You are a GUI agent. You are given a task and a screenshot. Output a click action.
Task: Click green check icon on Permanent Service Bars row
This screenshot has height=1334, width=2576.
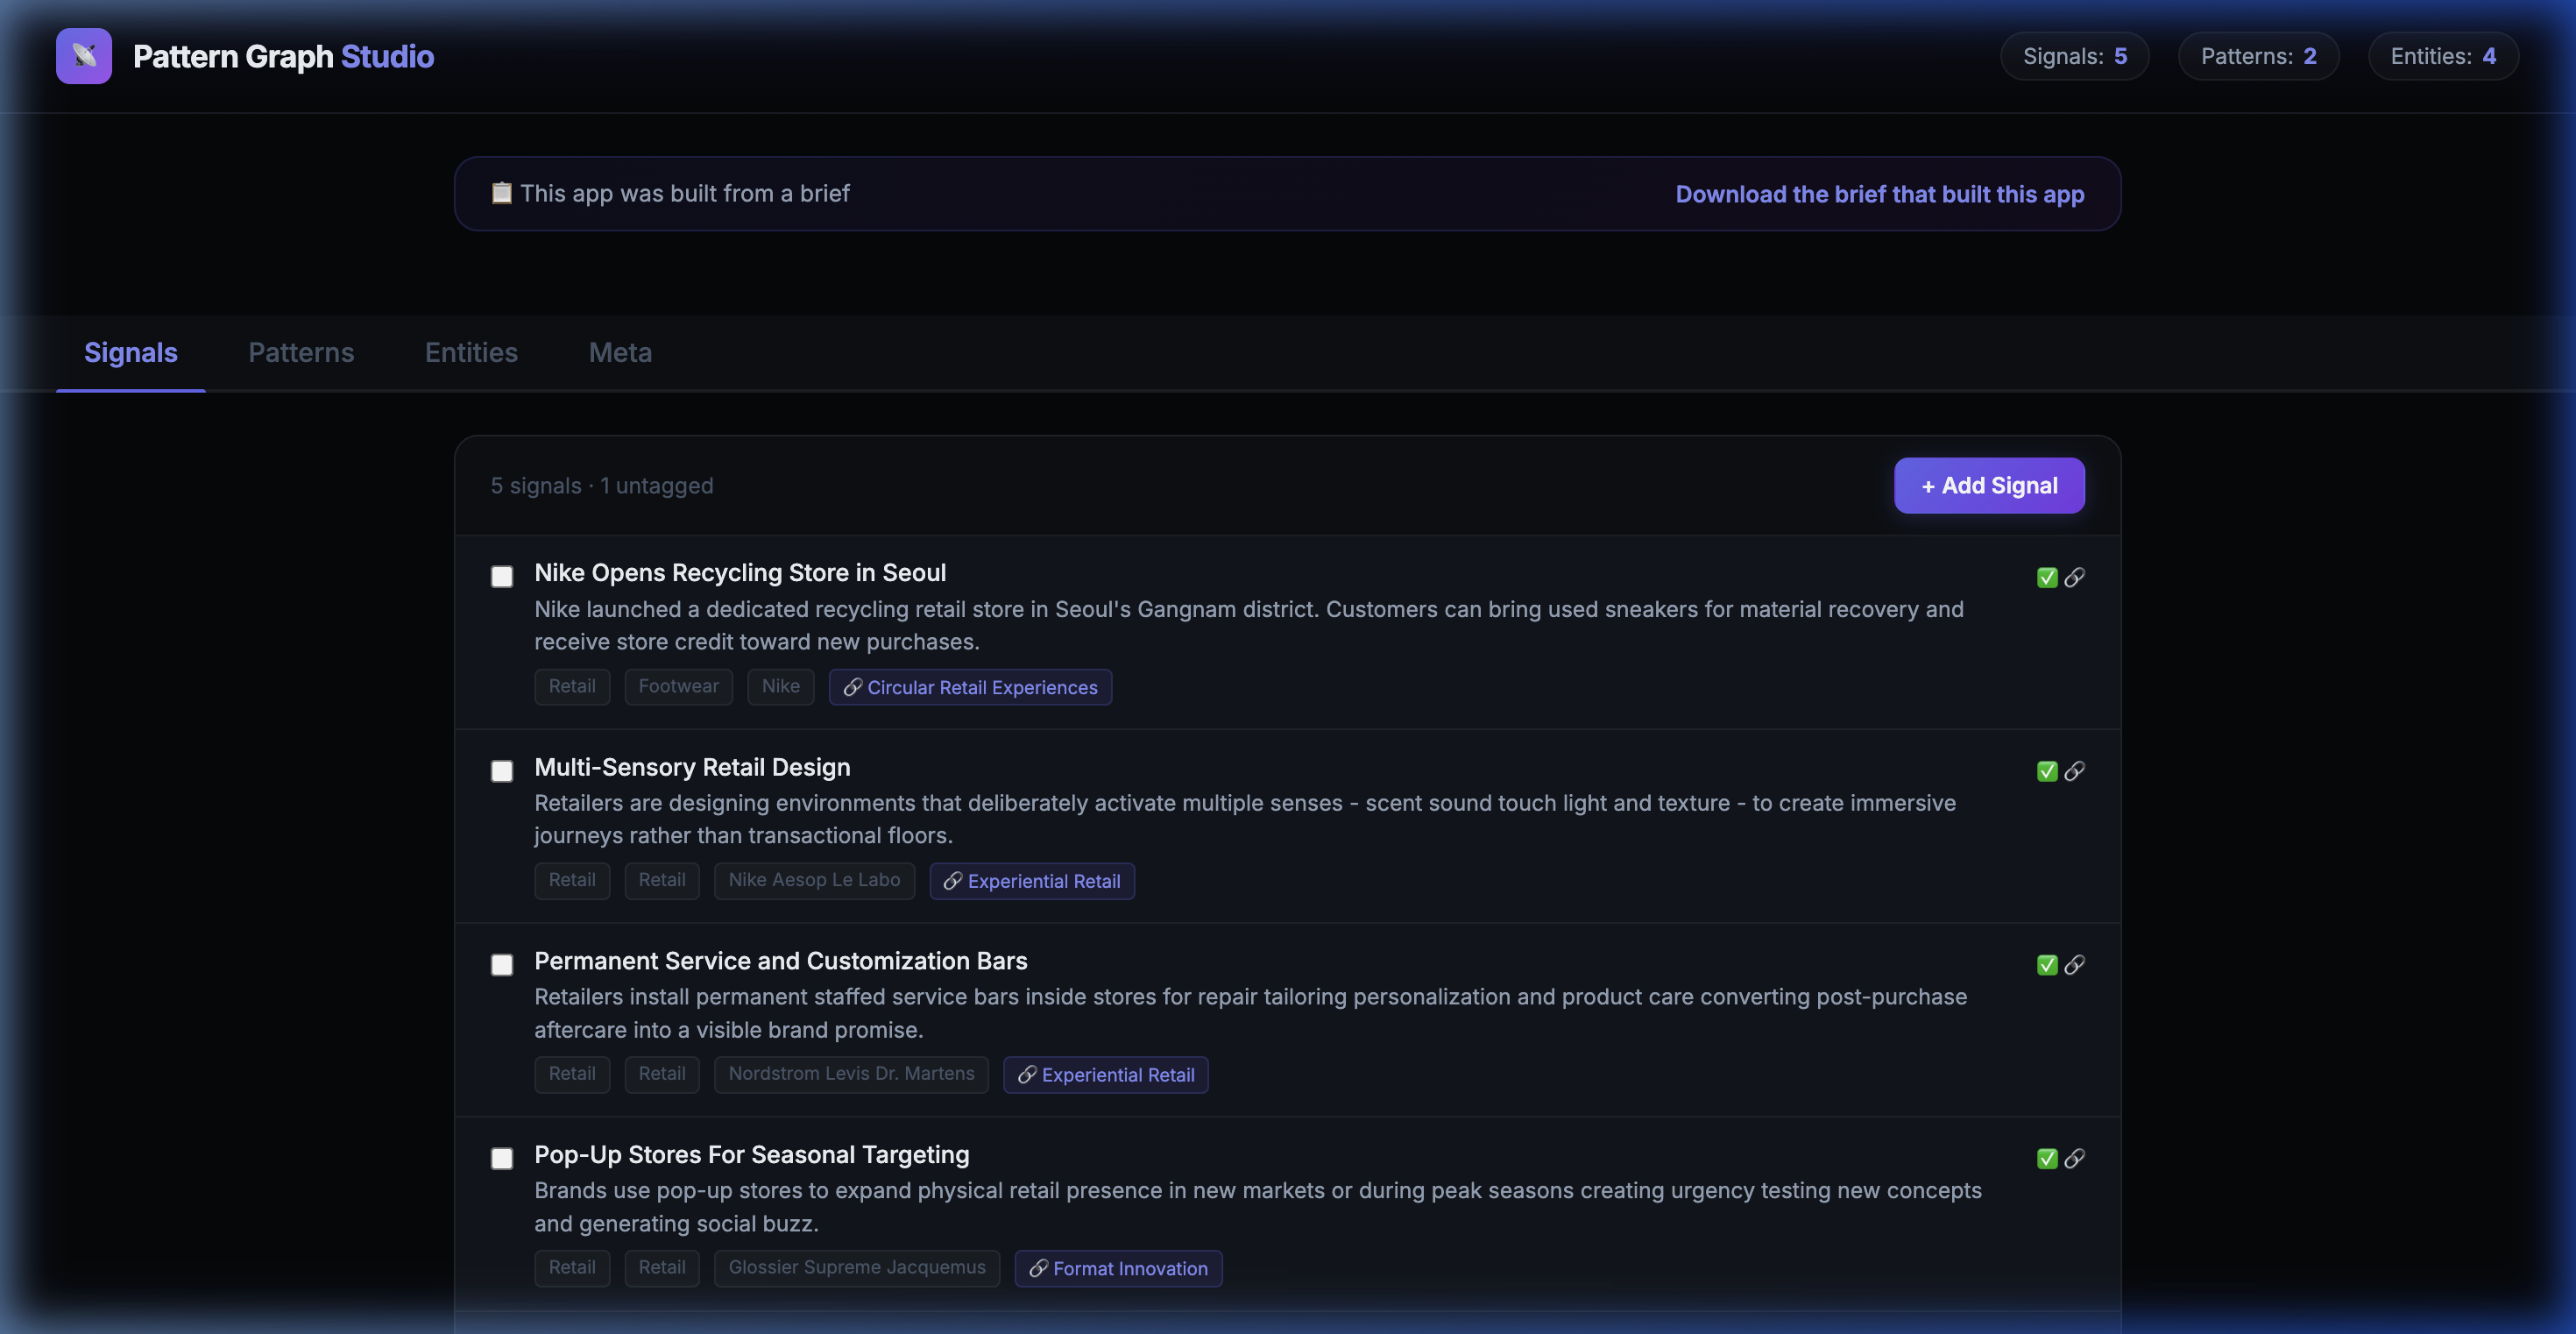(x=2046, y=965)
